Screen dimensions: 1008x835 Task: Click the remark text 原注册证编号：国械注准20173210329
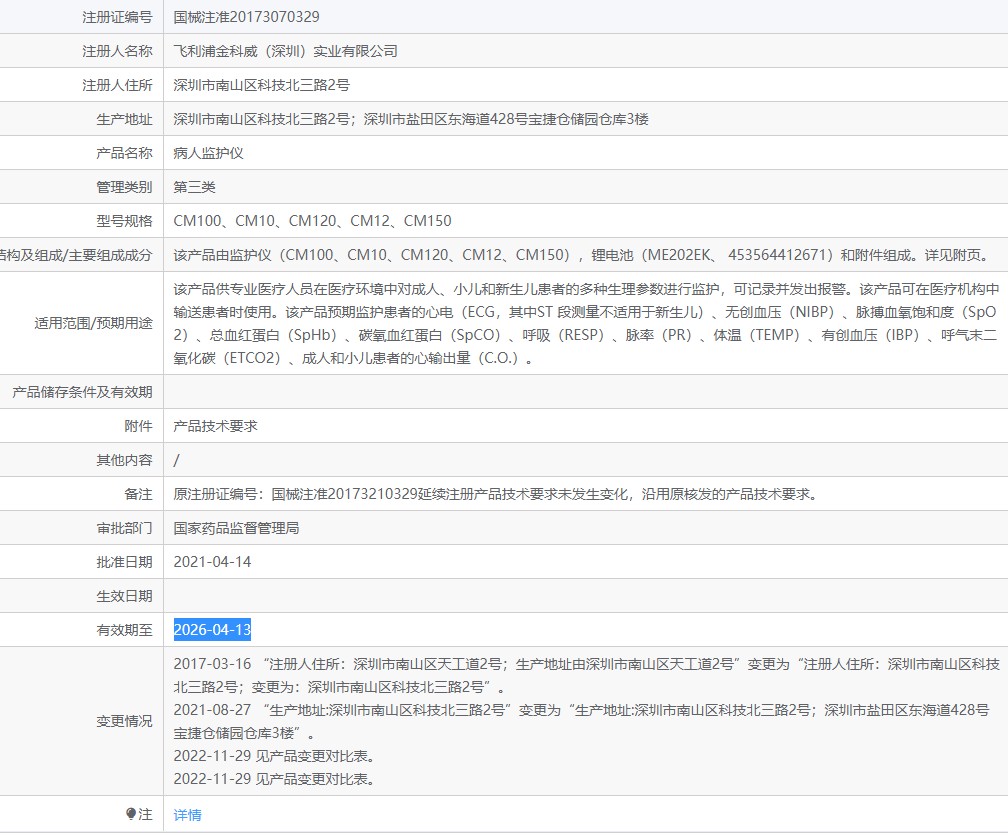tap(496, 494)
